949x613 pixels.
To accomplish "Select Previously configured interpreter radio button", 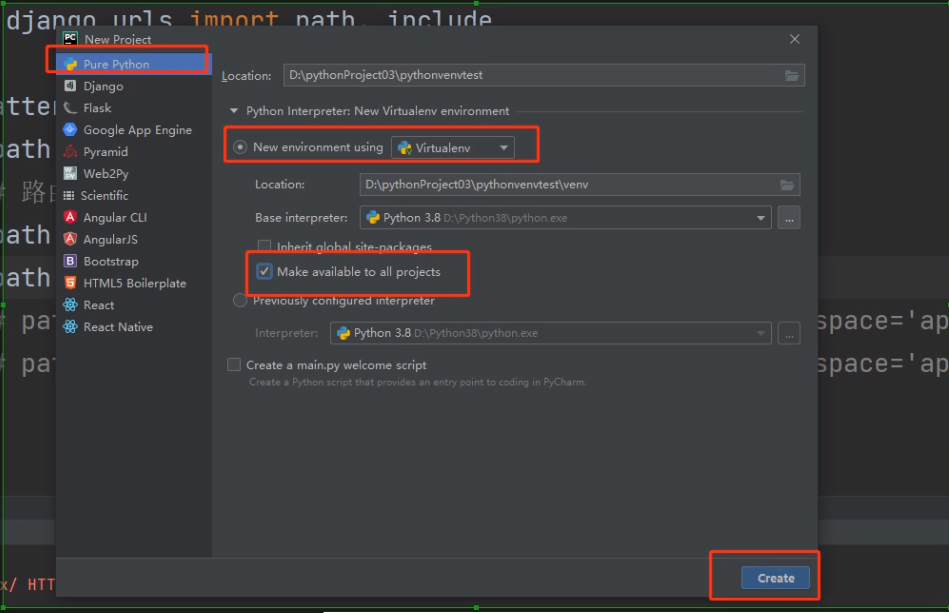I will pos(240,300).
